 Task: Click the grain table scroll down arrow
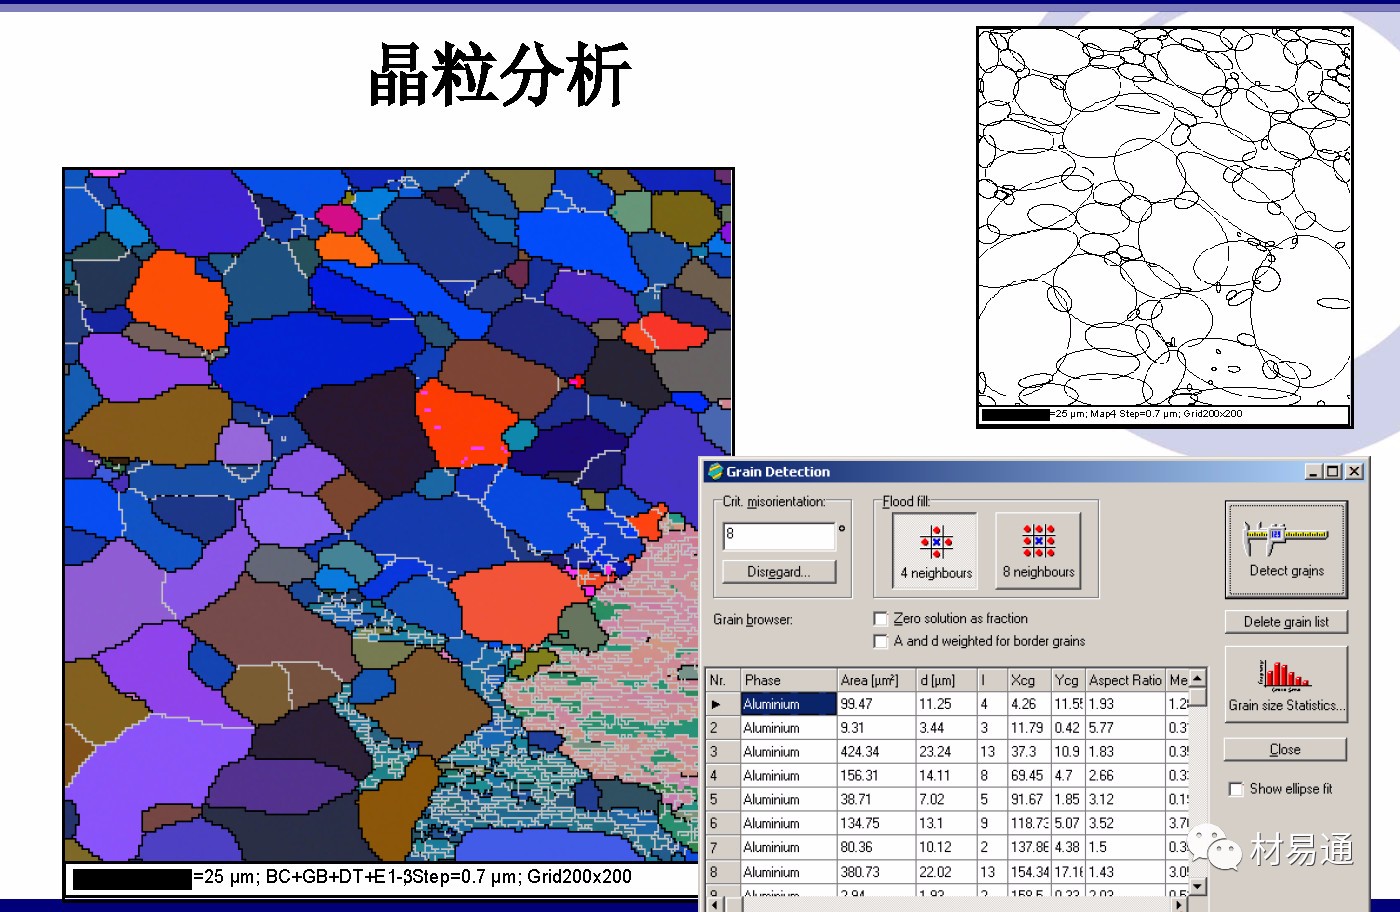(x=1199, y=886)
